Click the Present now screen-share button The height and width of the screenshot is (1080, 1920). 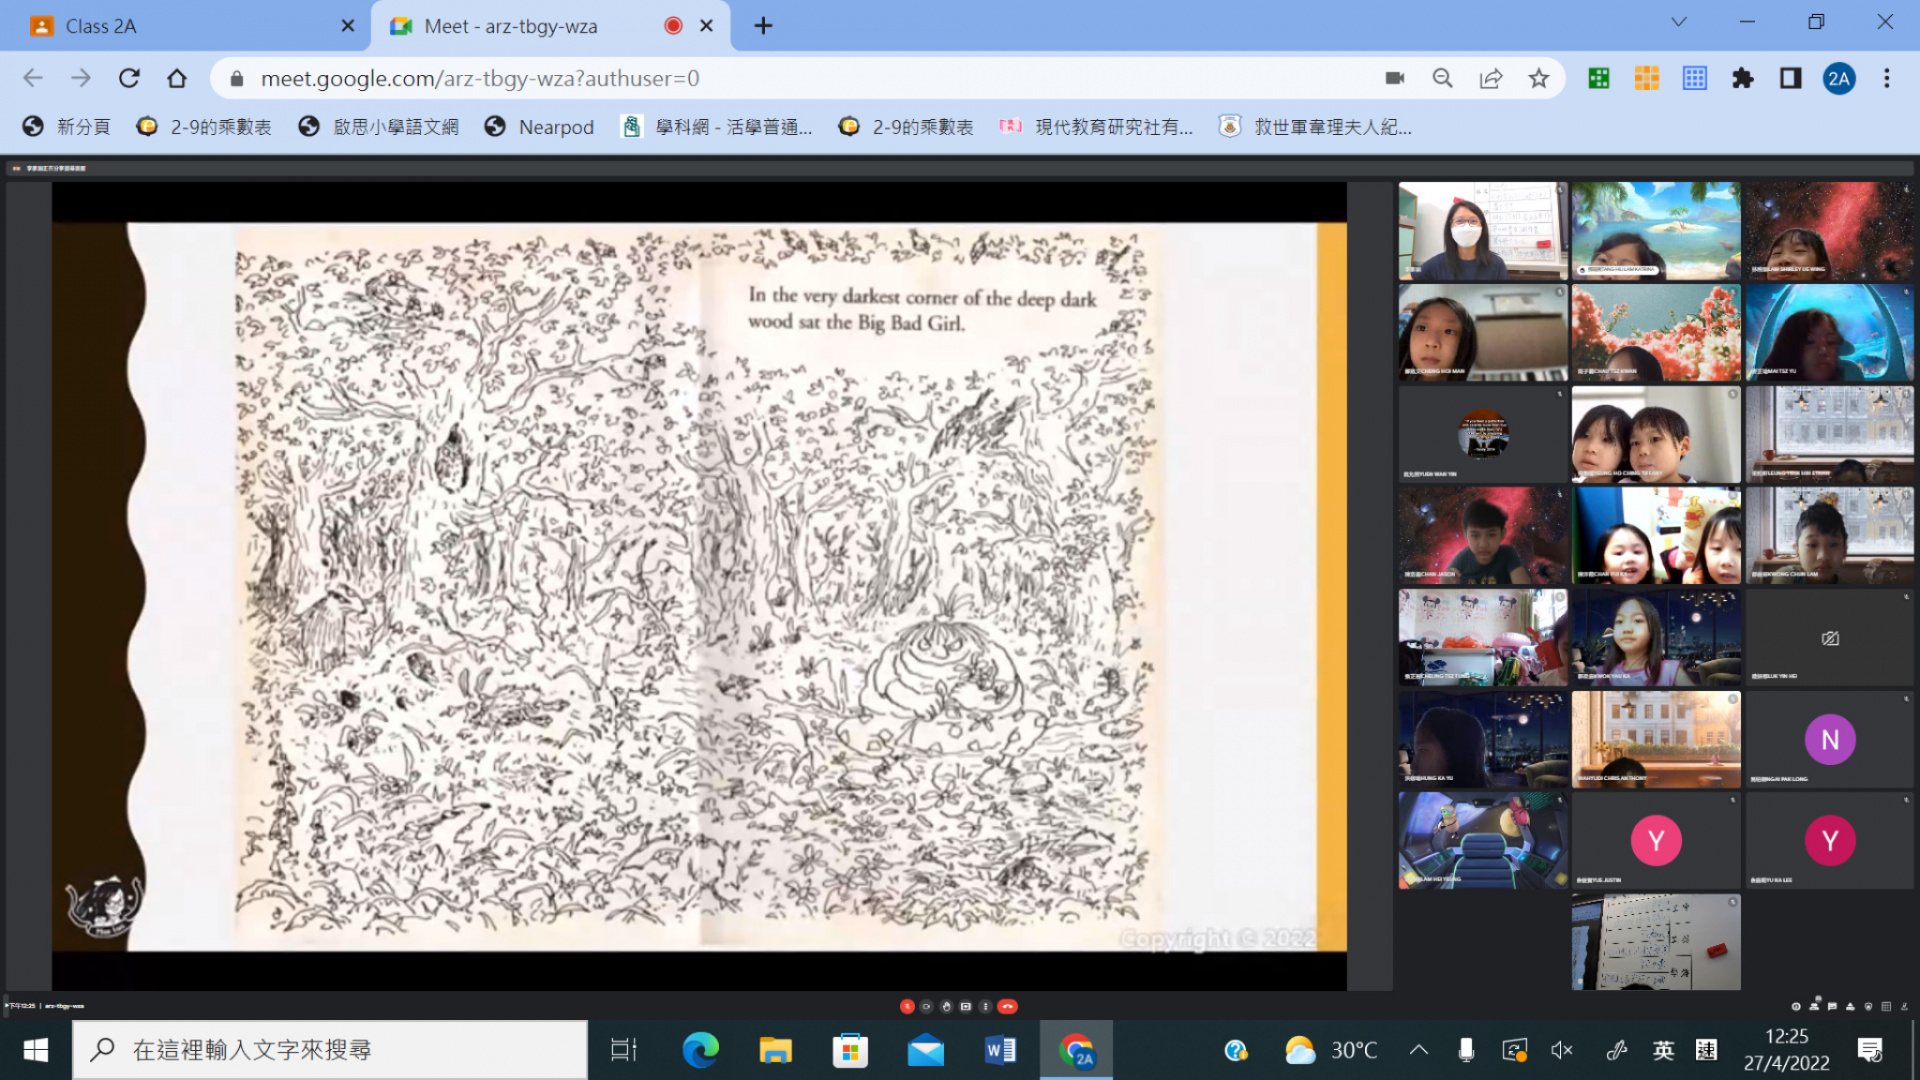(966, 1006)
